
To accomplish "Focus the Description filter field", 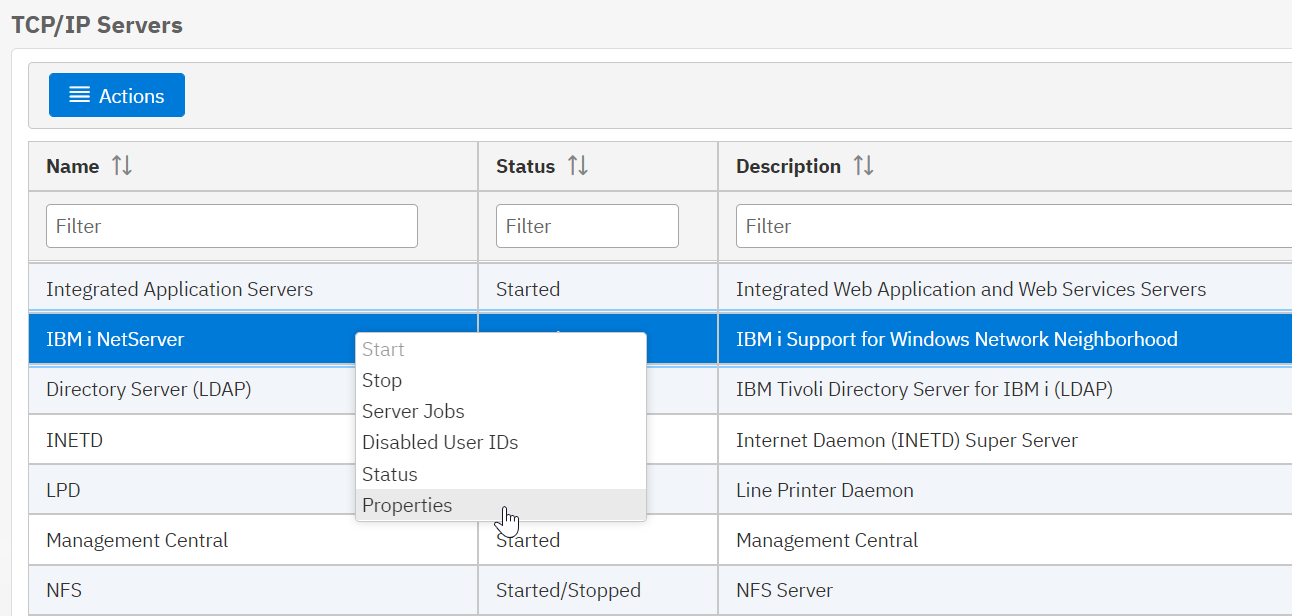I will pyautogui.click(x=1014, y=226).
